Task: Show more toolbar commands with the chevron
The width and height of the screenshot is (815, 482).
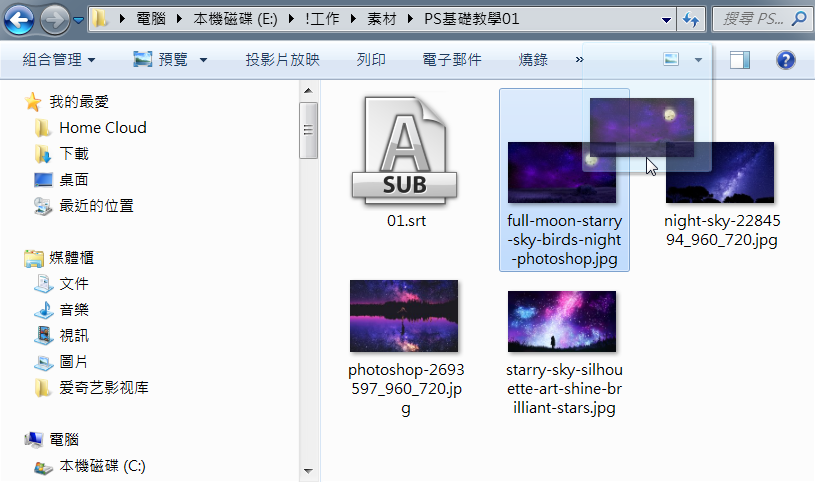Action: pyautogui.click(x=580, y=60)
